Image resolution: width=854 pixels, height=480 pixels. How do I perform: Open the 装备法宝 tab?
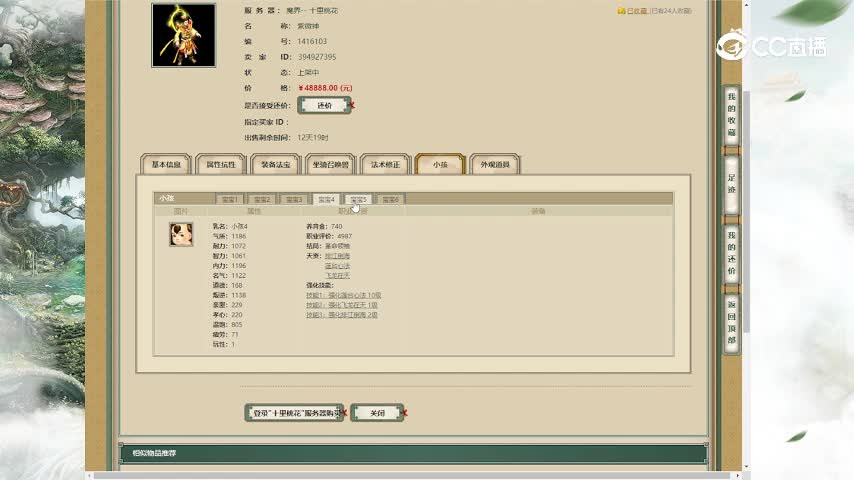pos(276,165)
